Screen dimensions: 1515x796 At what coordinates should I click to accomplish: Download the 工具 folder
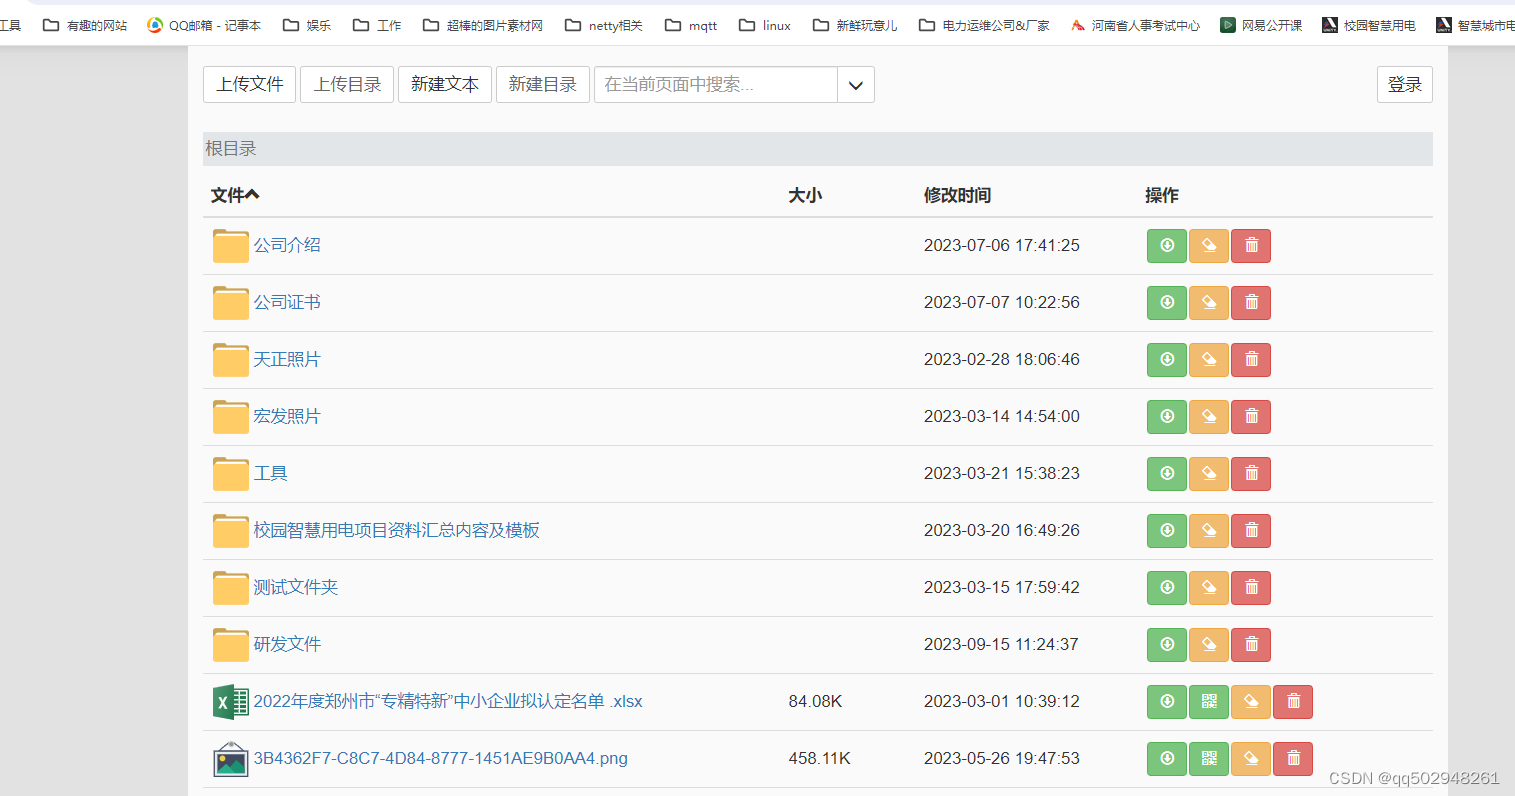click(1166, 474)
